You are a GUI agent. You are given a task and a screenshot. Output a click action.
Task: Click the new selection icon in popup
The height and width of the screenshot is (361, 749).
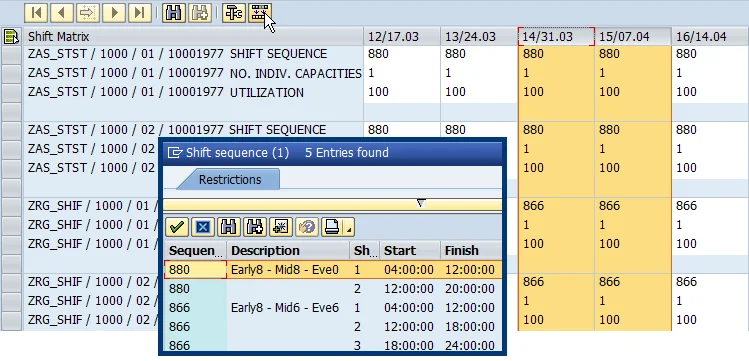point(280,227)
